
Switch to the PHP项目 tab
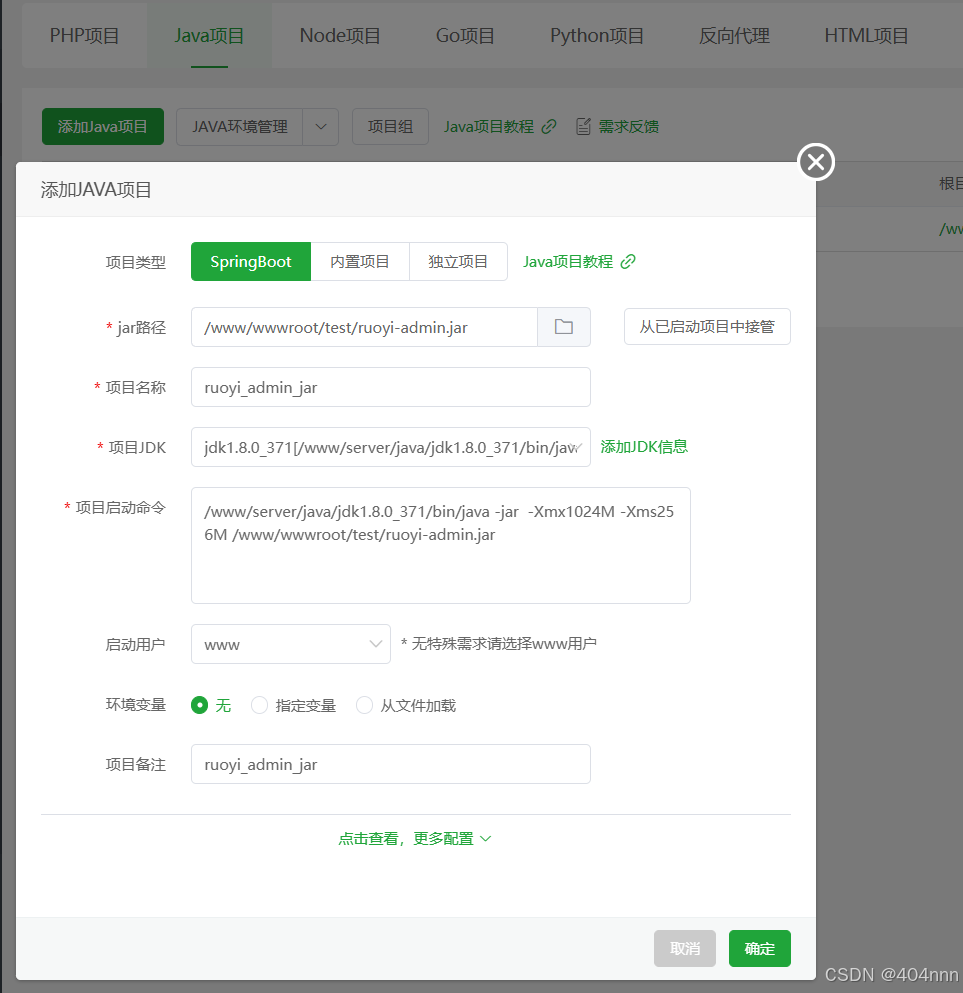(x=84, y=35)
